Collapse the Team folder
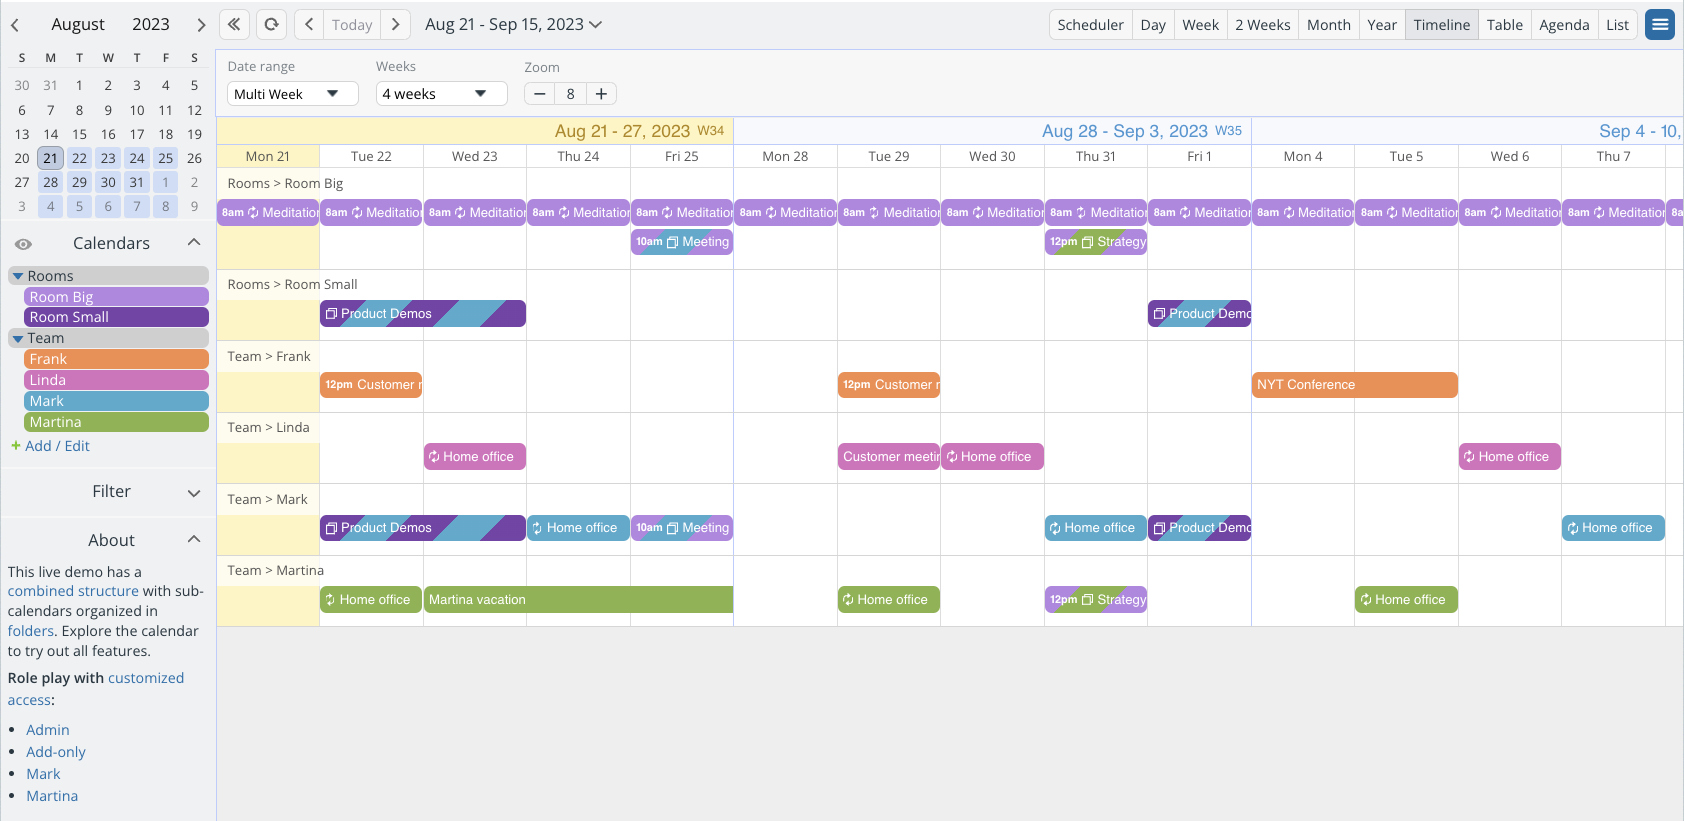 [x=18, y=339]
